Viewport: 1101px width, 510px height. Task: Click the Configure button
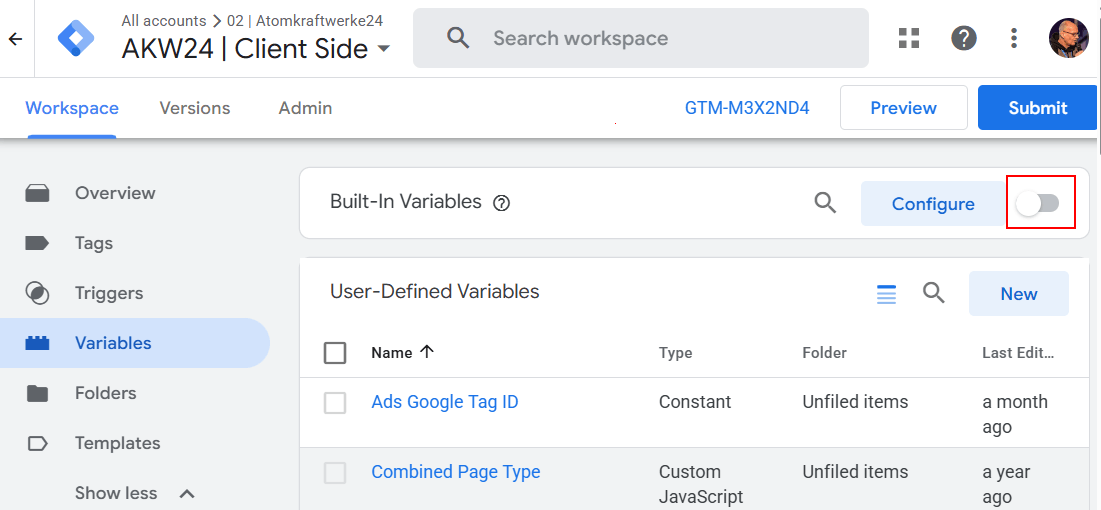point(933,204)
